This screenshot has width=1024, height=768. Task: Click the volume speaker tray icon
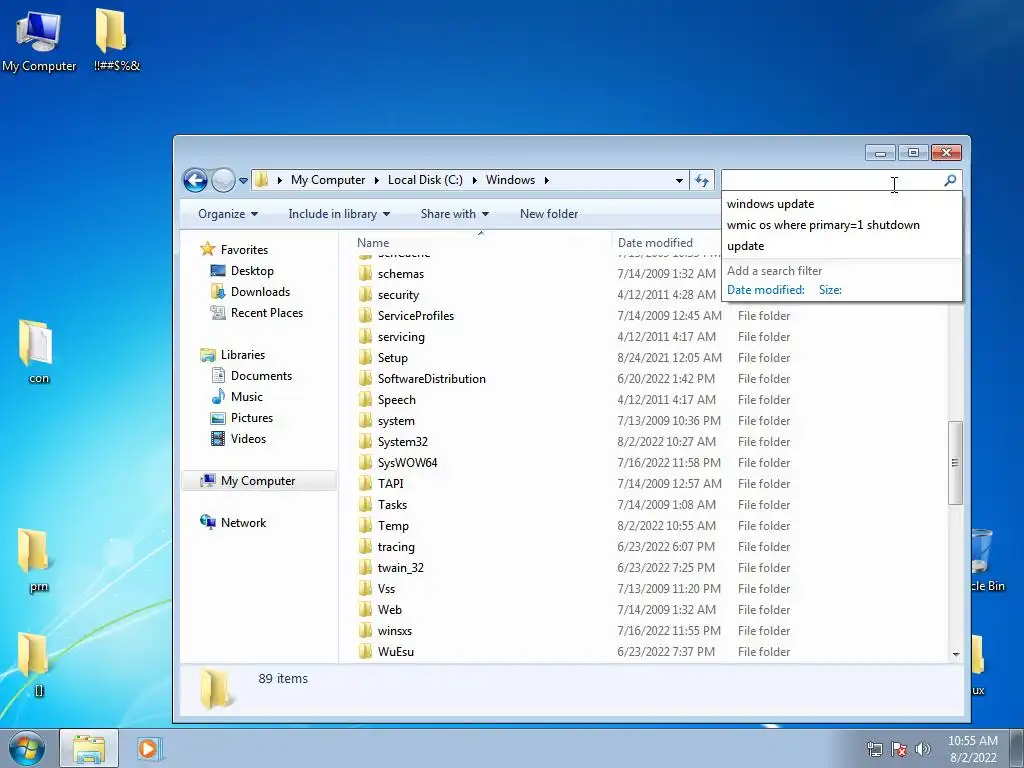[x=923, y=749]
